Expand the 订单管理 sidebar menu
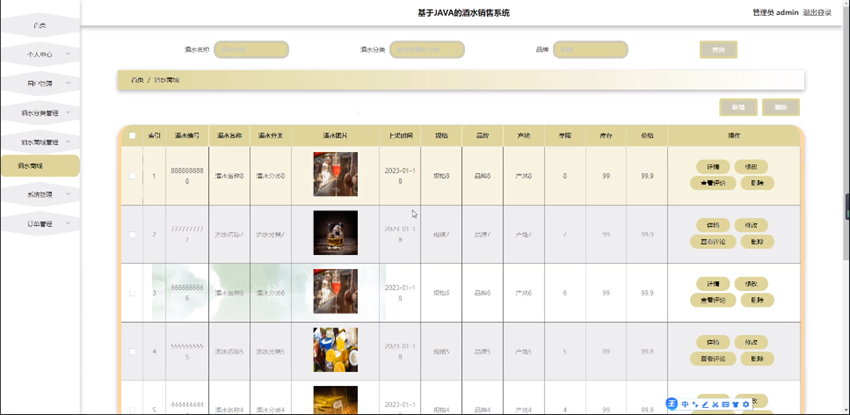Image resolution: width=850 pixels, height=415 pixels. (40, 223)
